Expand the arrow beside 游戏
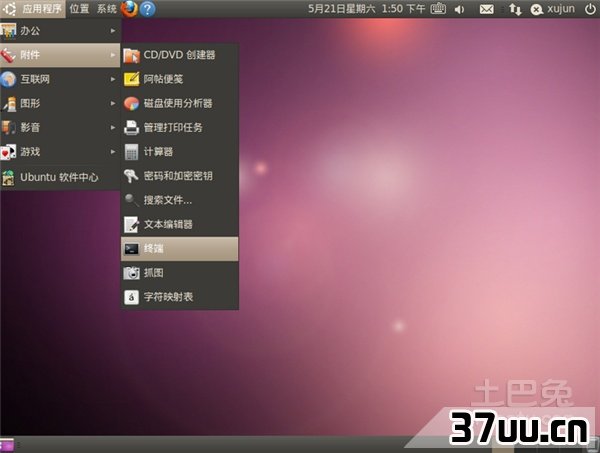This screenshot has height=453, width=600. 113,152
